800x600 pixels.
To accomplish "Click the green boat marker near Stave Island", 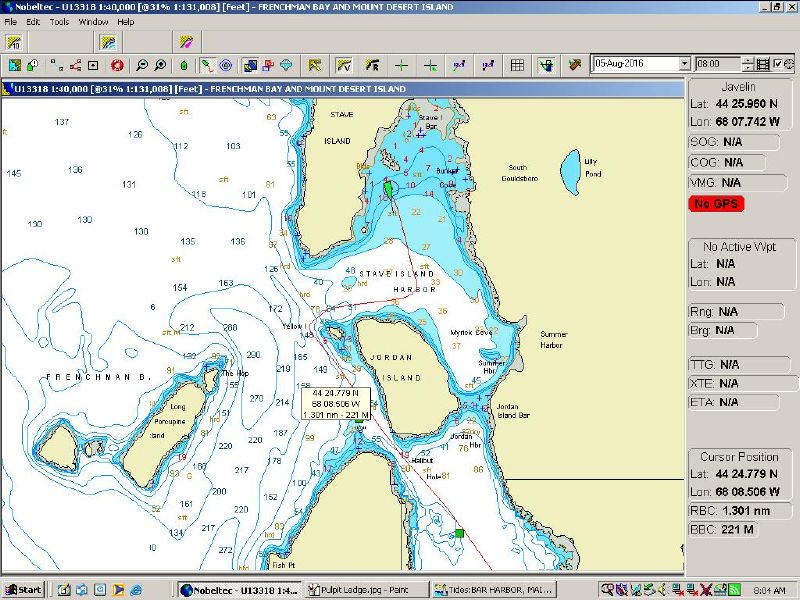I will pyautogui.click(x=389, y=188).
